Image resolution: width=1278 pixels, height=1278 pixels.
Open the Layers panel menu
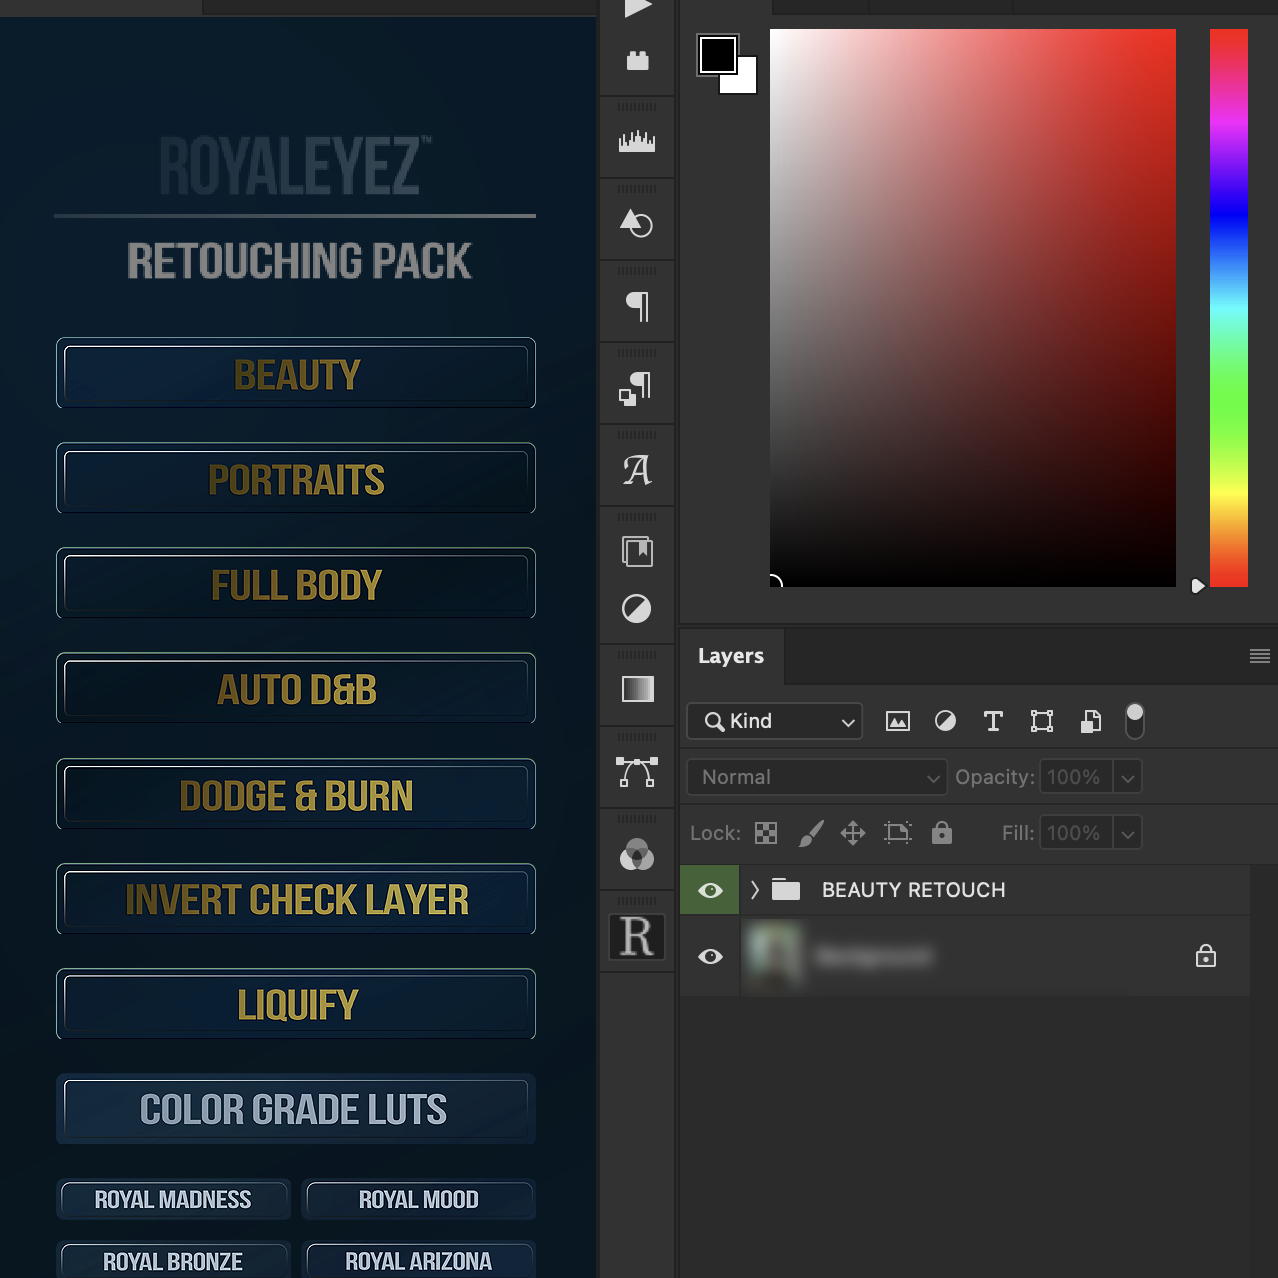(x=1259, y=656)
